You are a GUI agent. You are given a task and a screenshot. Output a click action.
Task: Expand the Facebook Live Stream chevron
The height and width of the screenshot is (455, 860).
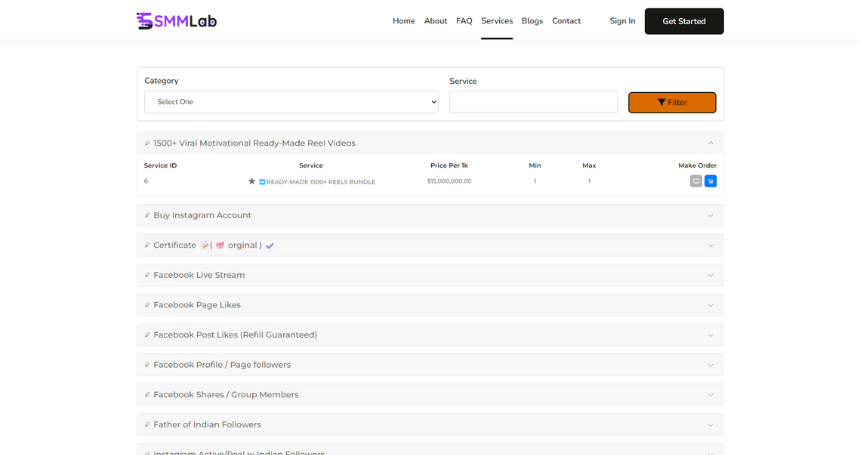pyautogui.click(x=710, y=275)
